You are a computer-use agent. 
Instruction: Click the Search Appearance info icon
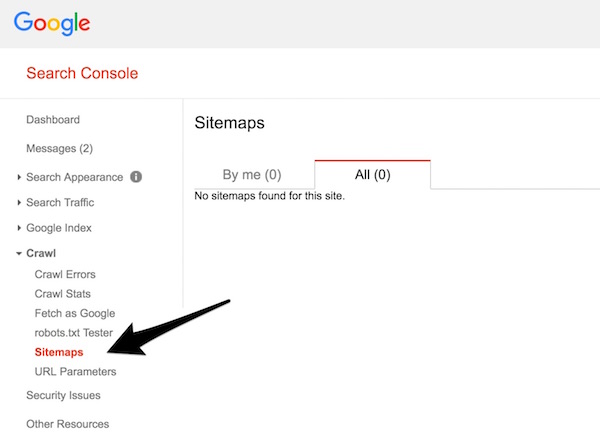tap(136, 177)
